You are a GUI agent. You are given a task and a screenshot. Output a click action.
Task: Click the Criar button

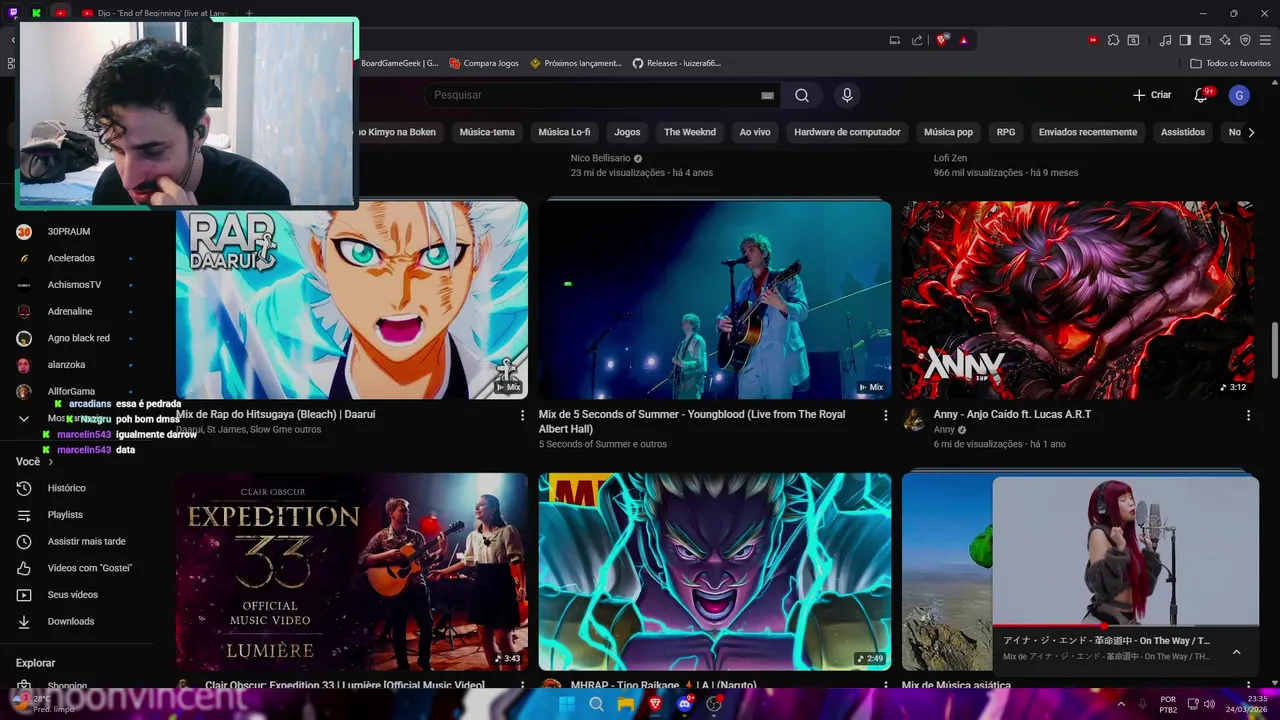tap(1152, 95)
